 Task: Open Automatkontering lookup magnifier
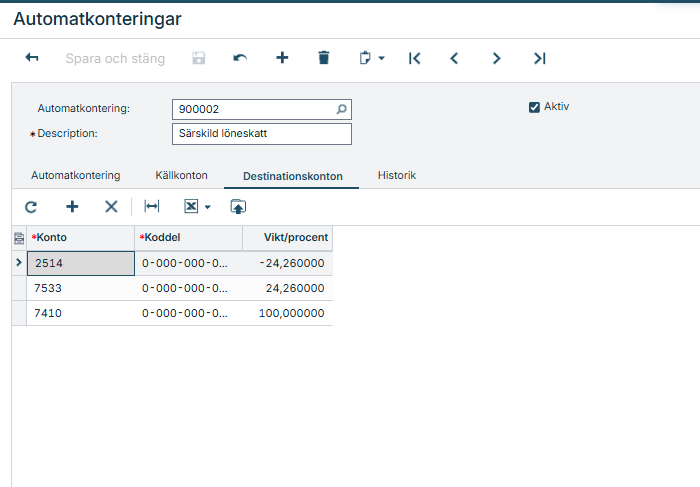(341, 109)
